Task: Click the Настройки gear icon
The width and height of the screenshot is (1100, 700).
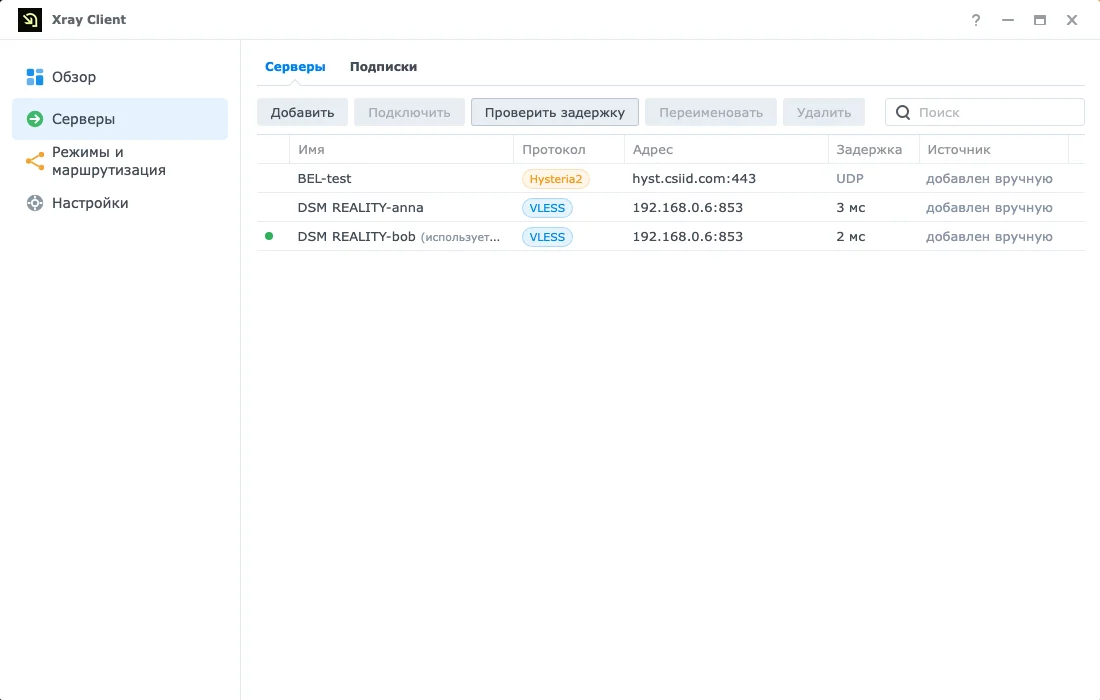Action: tap(34, 203)
